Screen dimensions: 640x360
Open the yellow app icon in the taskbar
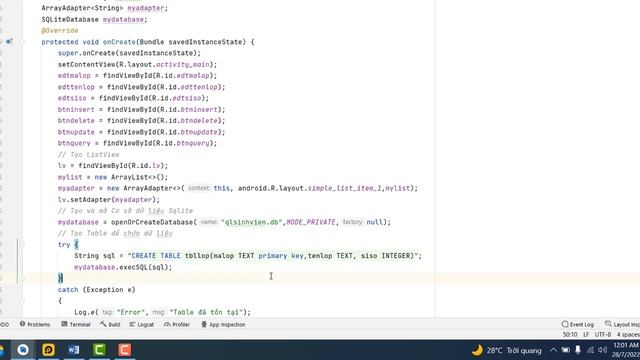pyautogui.click(x=48, y=350)
